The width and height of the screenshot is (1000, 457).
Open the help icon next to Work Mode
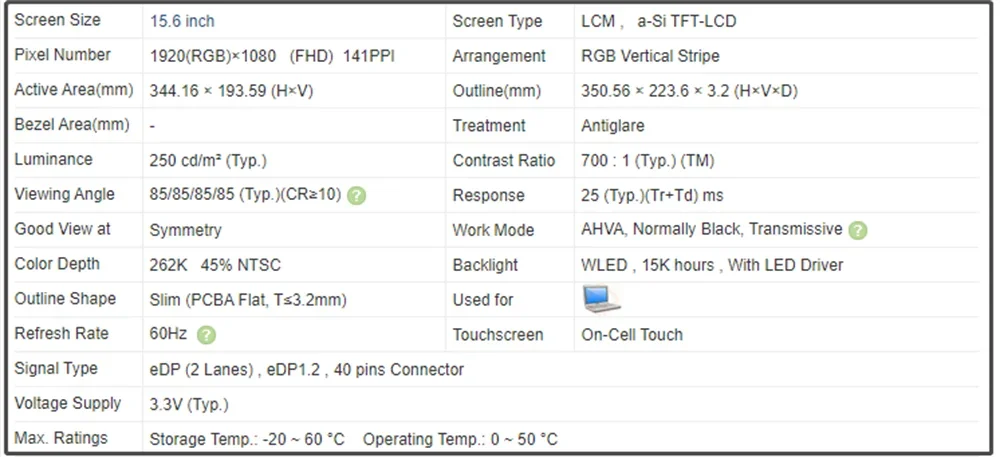coord(858,230)
